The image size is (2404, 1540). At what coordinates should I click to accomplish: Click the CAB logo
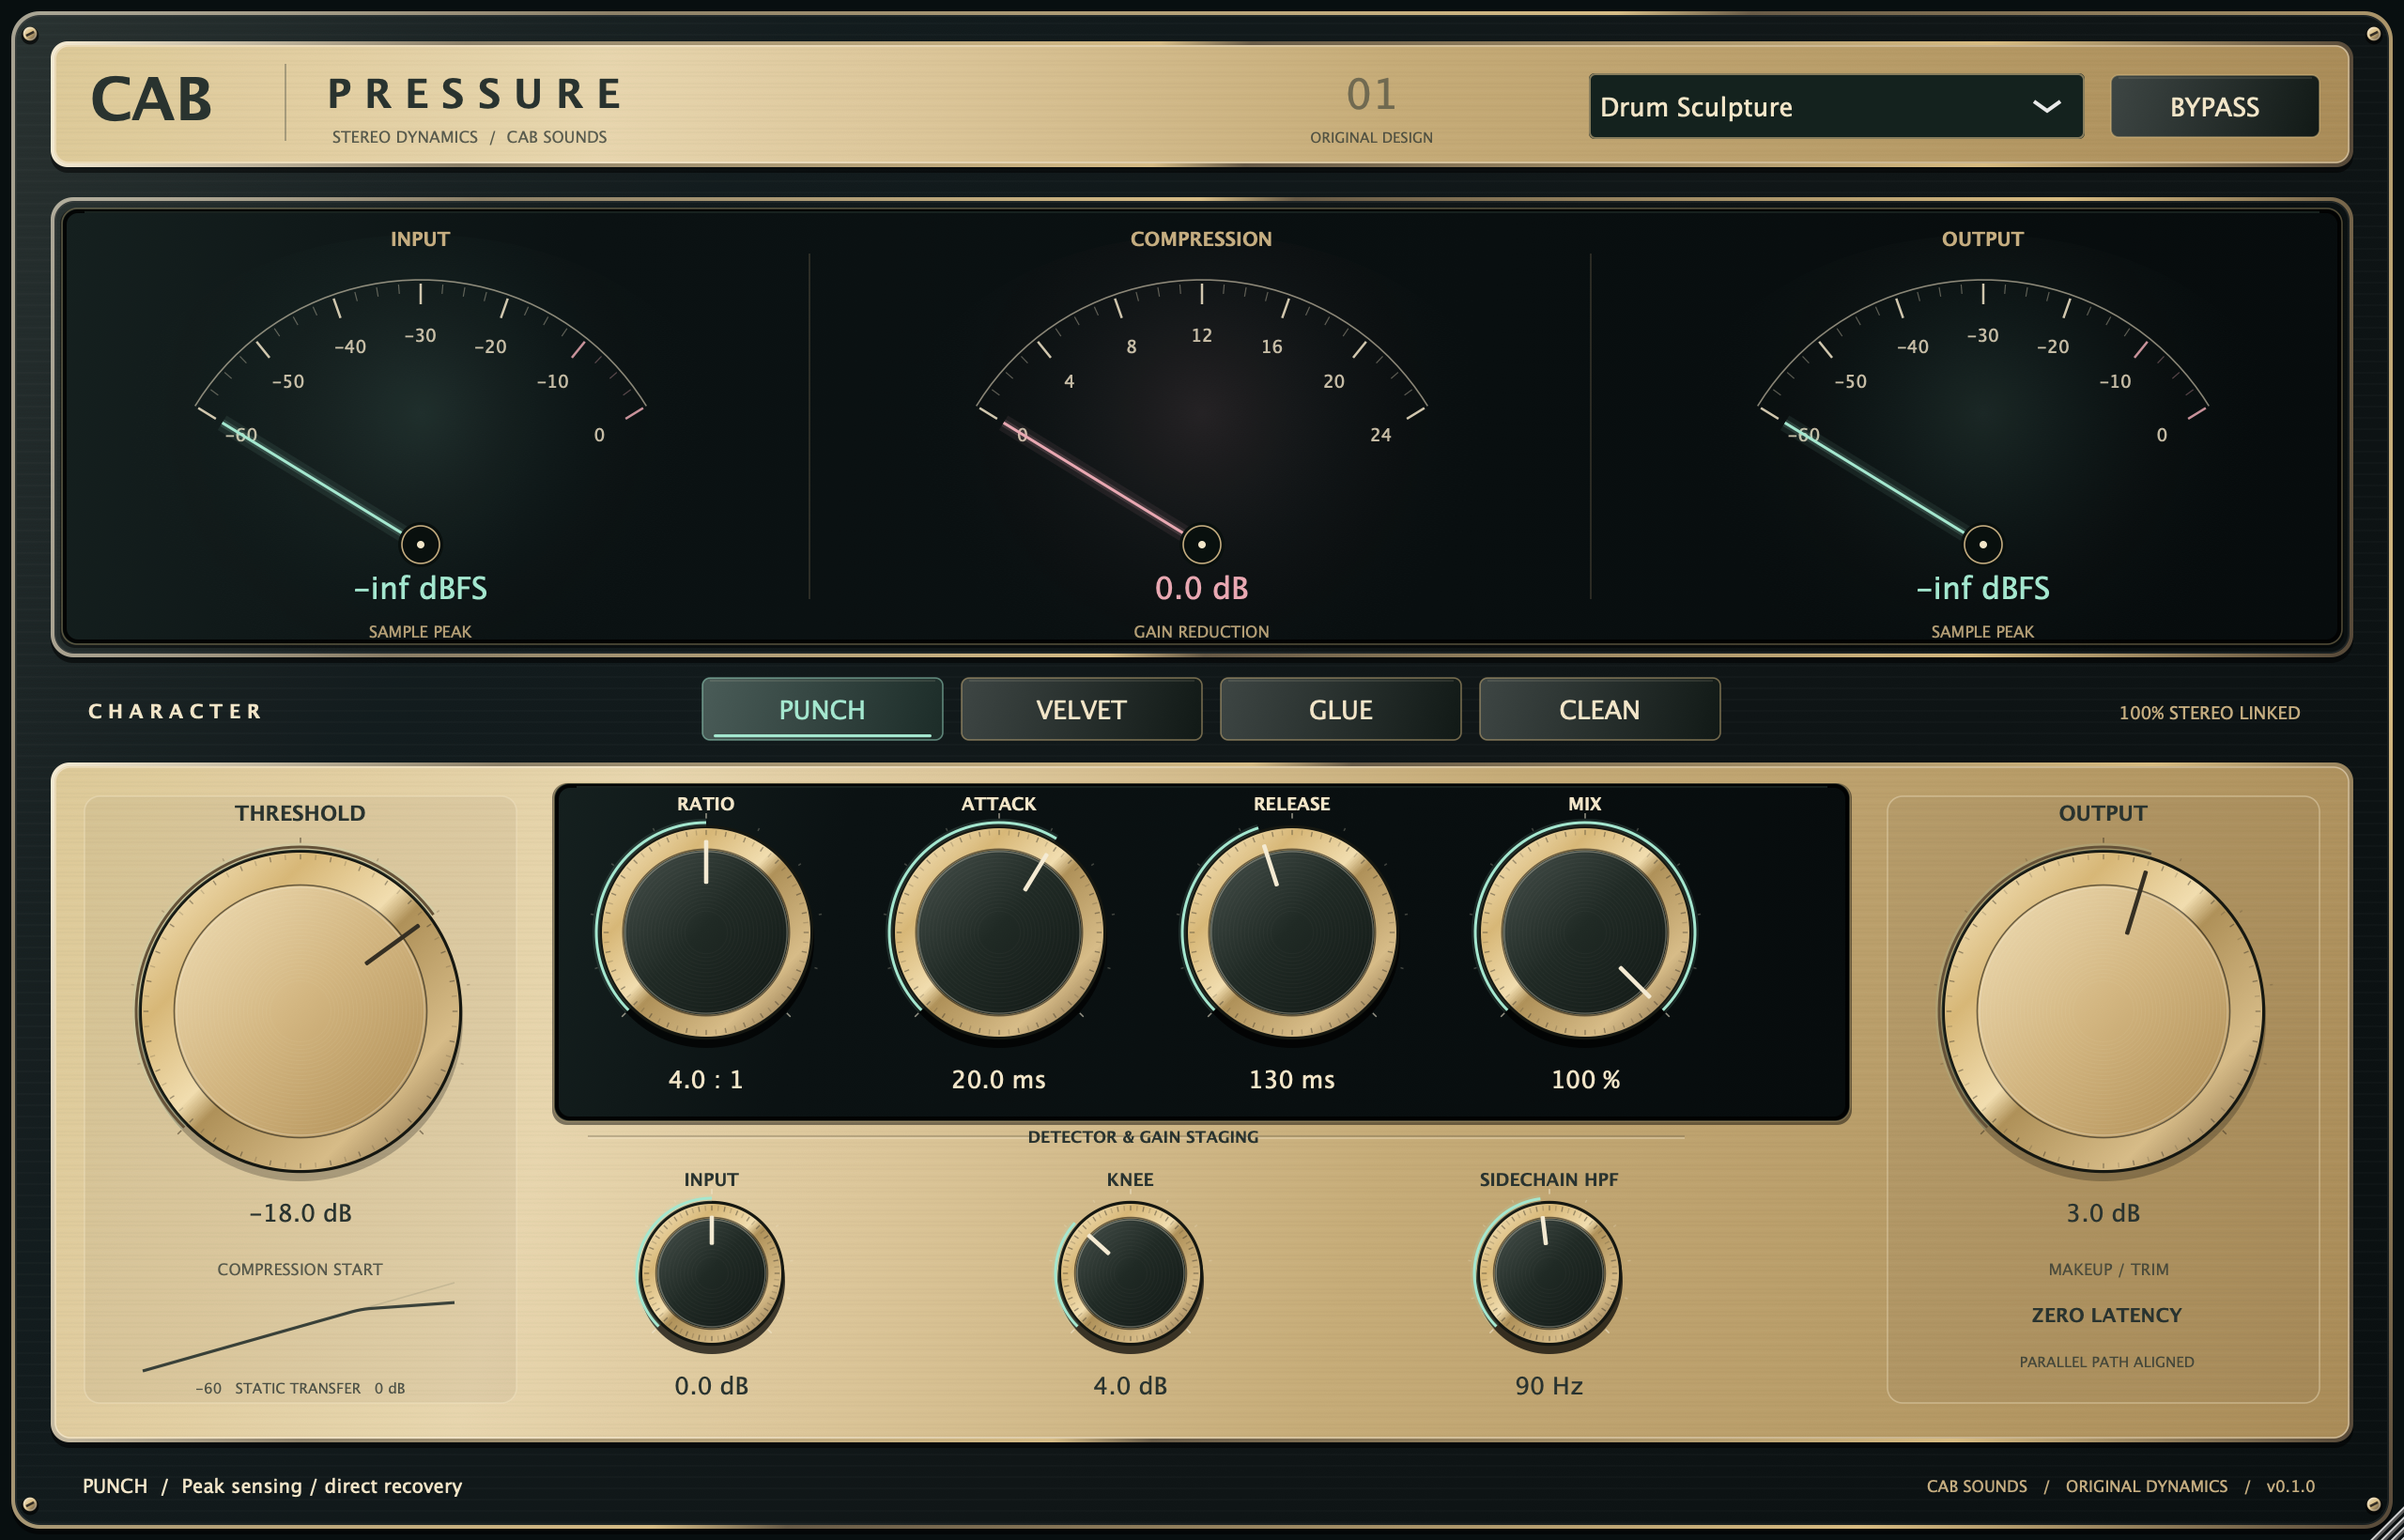pyautogui.click(x=151, y=100)
